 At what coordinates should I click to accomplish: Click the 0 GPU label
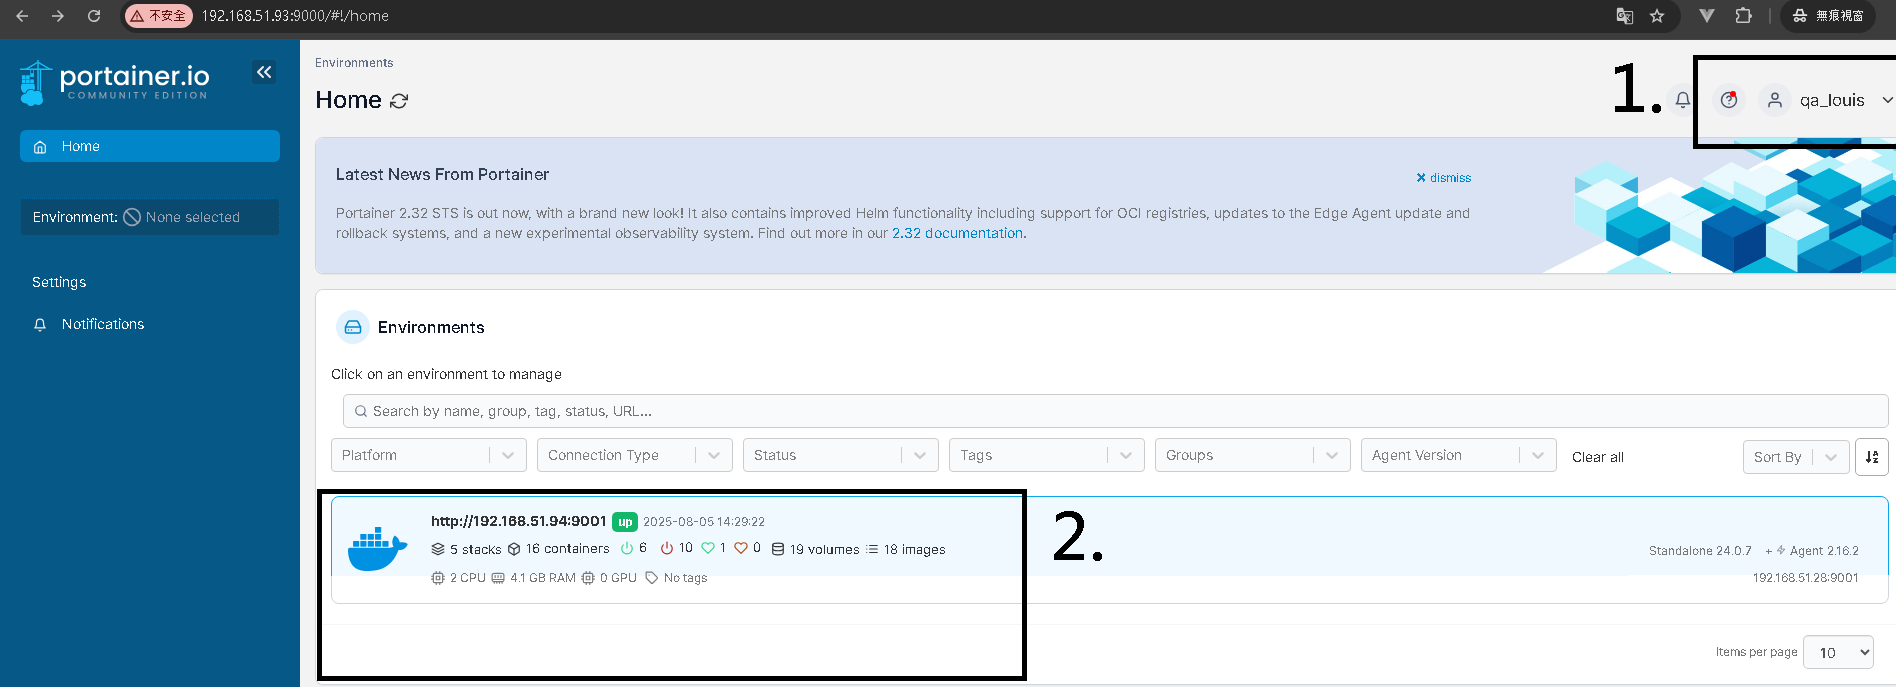click(x=609, y=578)
